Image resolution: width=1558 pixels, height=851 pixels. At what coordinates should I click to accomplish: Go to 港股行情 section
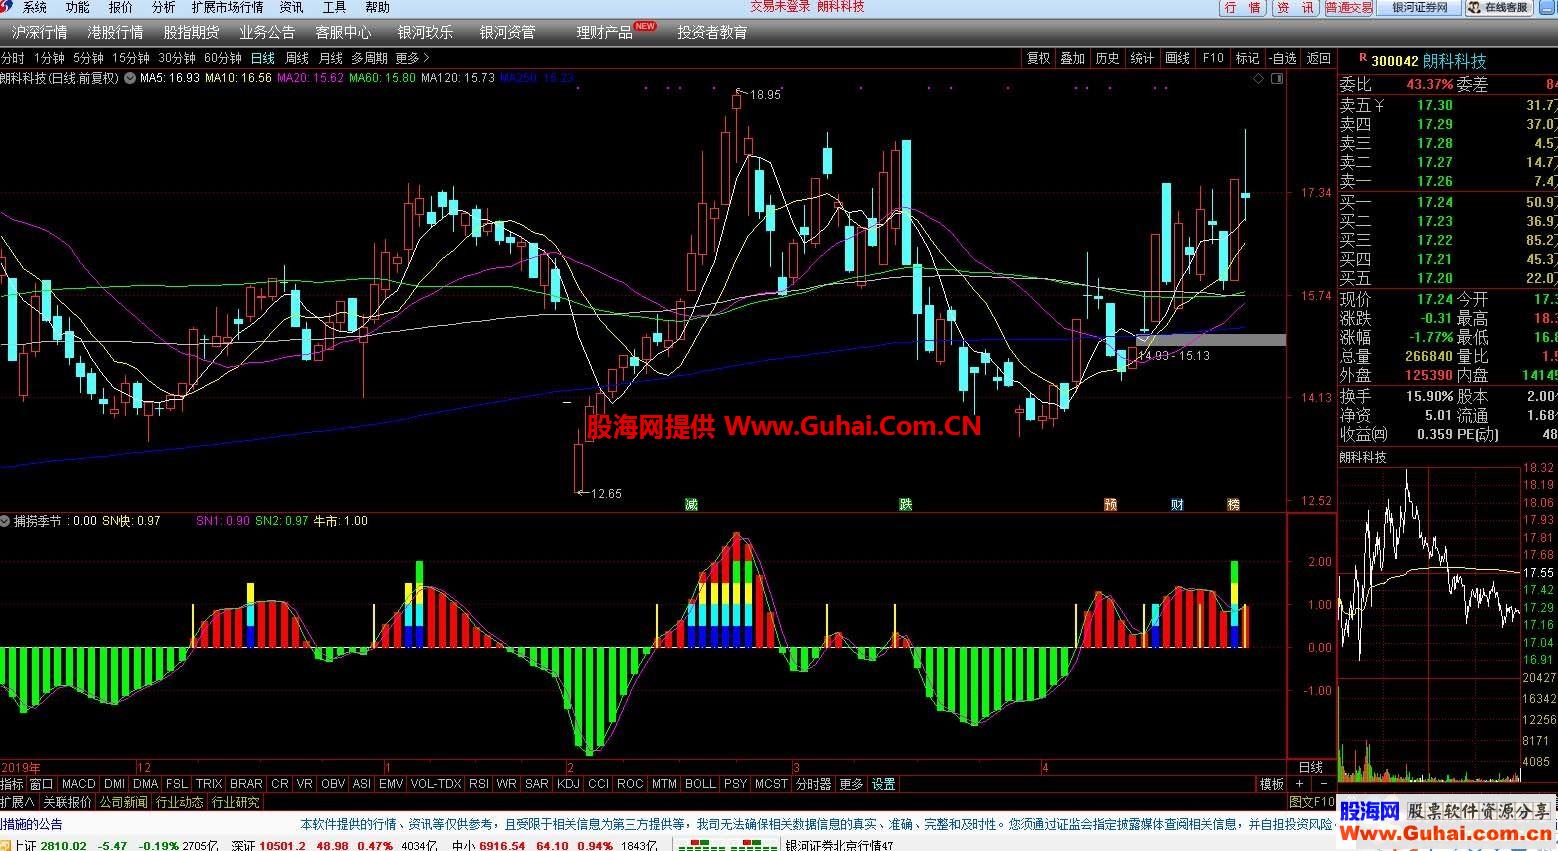point(115,32)
